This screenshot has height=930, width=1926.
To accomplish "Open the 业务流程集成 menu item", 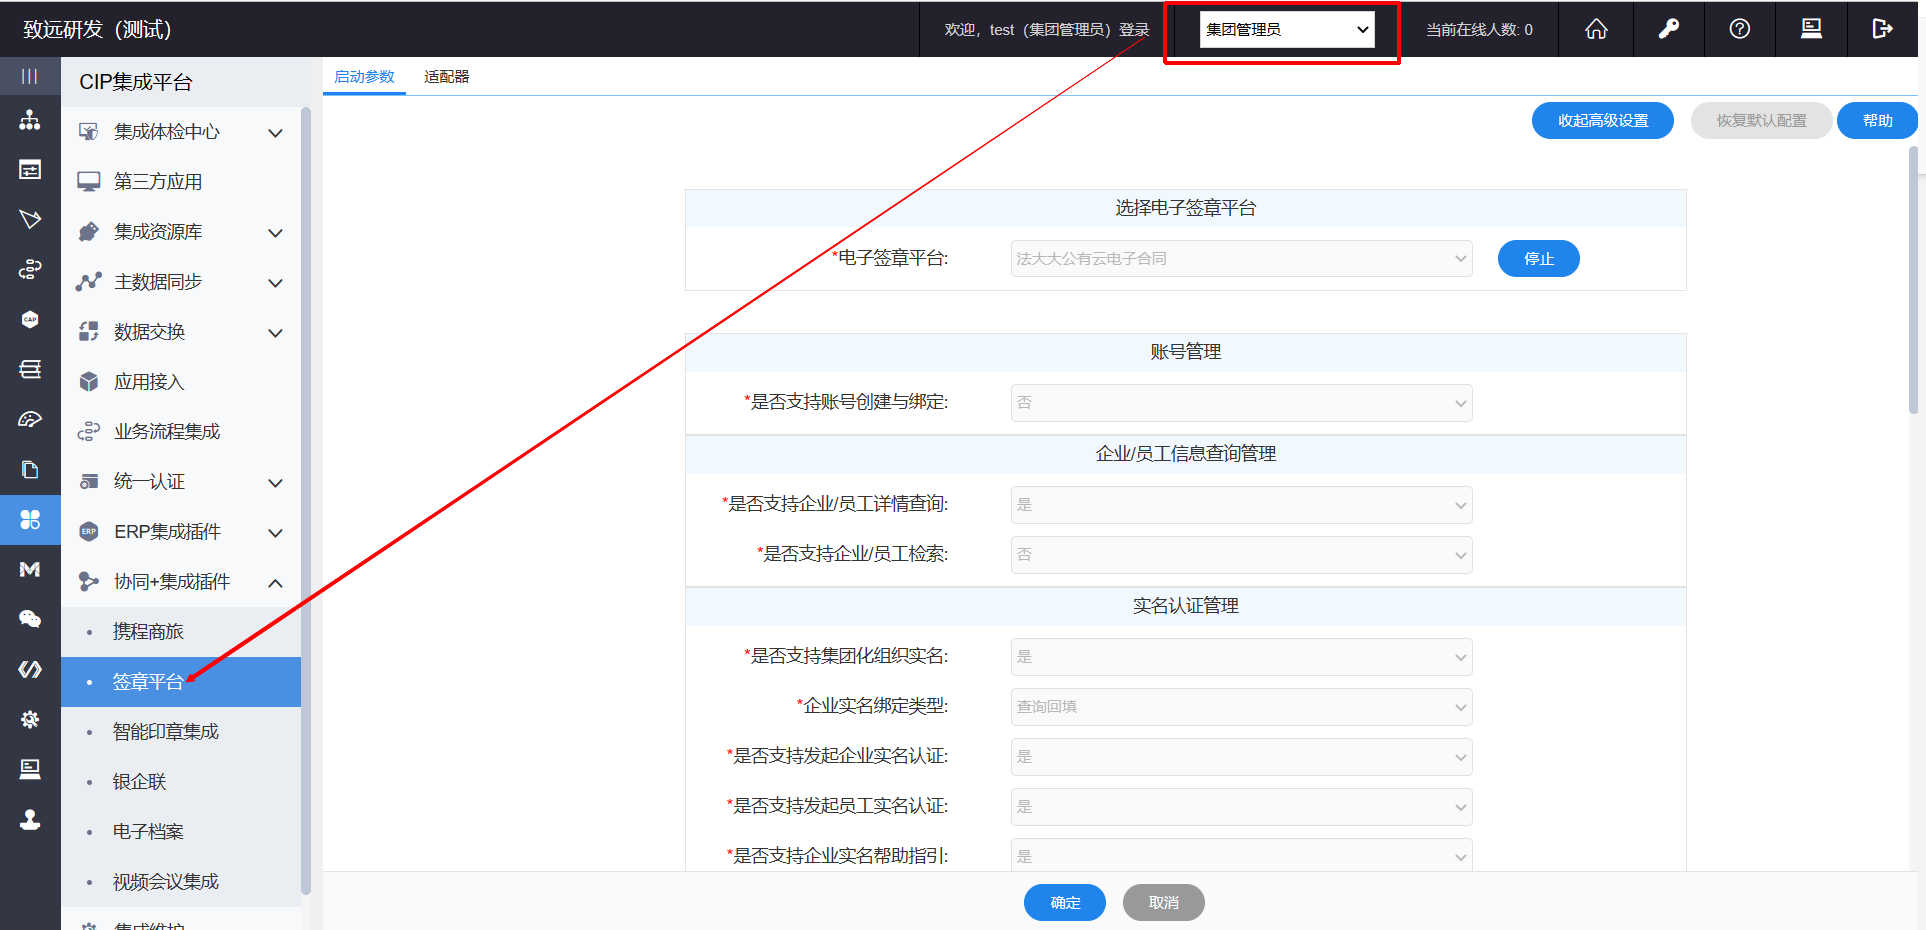I will coord(181,432).
